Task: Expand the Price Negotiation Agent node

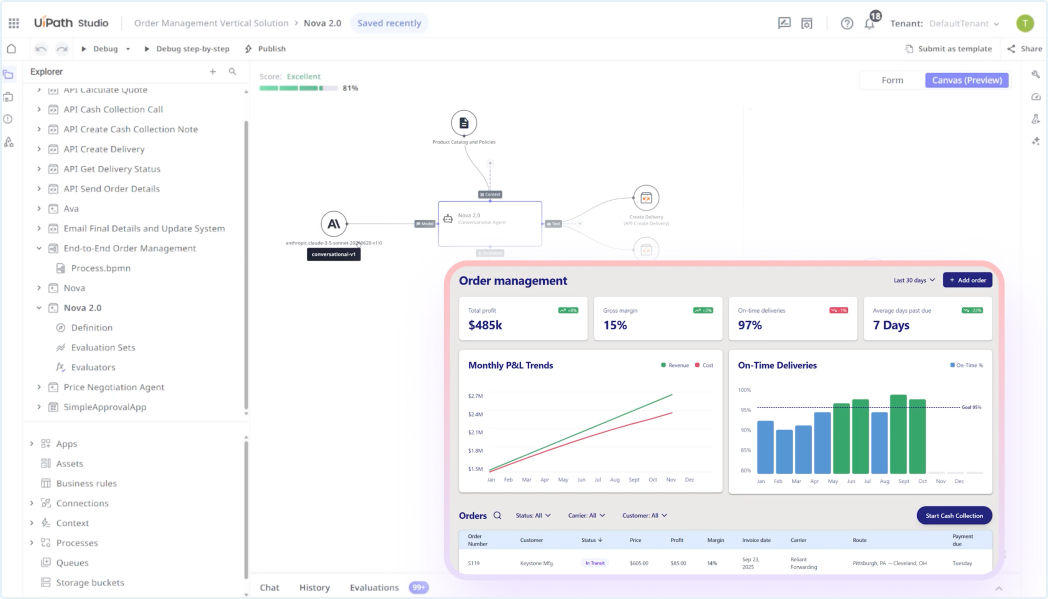Action: tap(39, 387)
